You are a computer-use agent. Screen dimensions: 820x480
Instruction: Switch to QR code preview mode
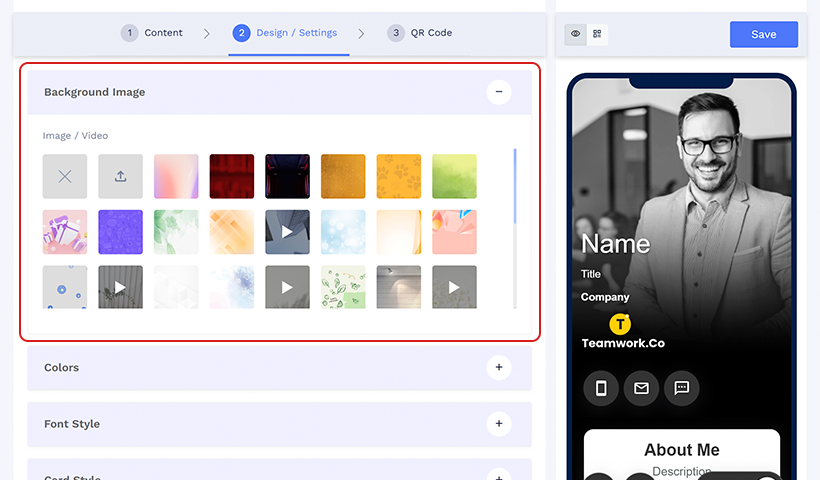point(597,34)
